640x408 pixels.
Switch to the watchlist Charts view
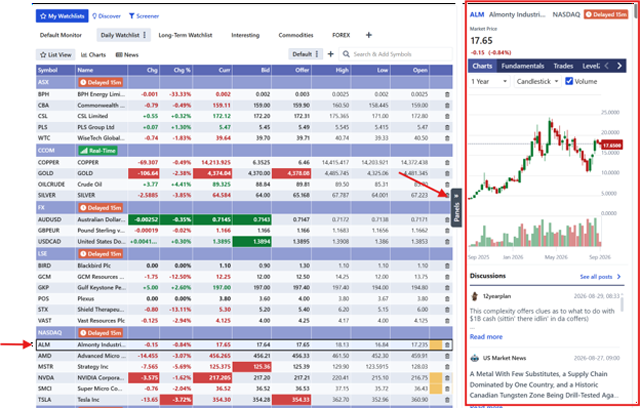coord(93,55)
